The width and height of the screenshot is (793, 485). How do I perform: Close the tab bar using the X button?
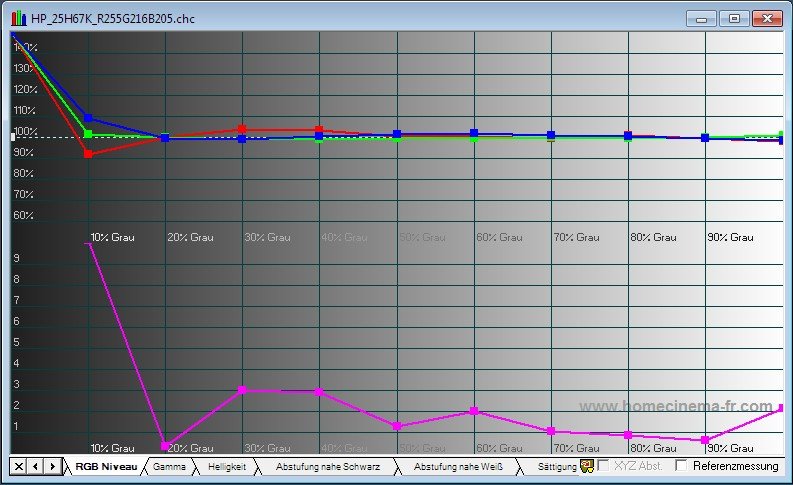tap(19, 467)
